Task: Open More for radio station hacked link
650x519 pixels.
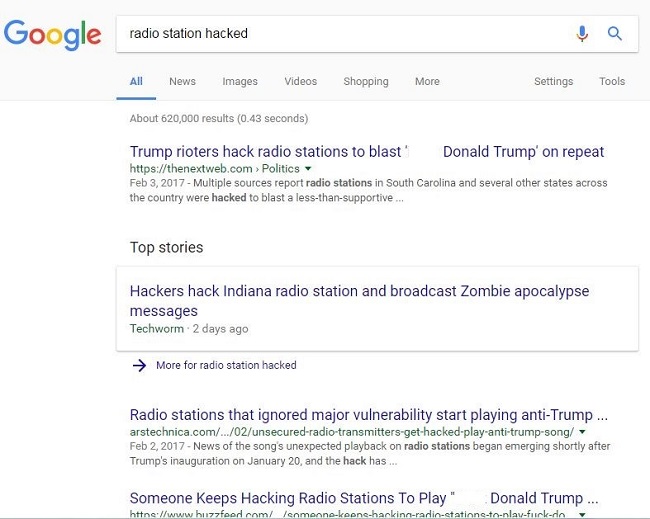Action: (226, 365)
